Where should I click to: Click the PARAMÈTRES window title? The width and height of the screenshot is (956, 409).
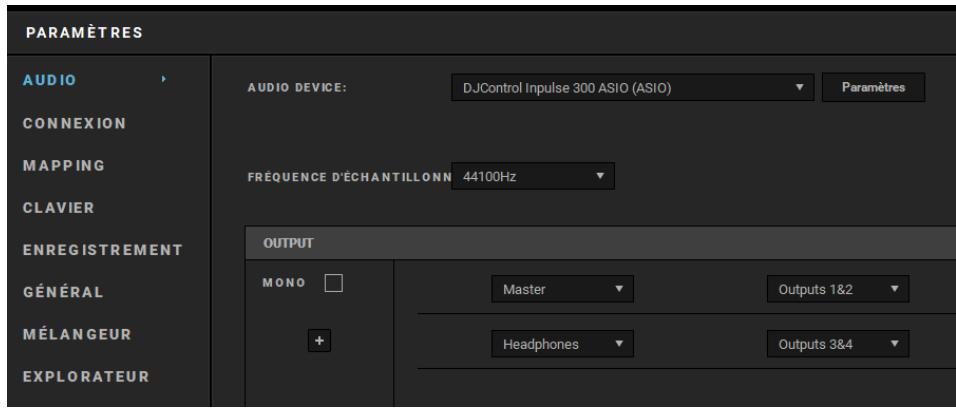84,33
